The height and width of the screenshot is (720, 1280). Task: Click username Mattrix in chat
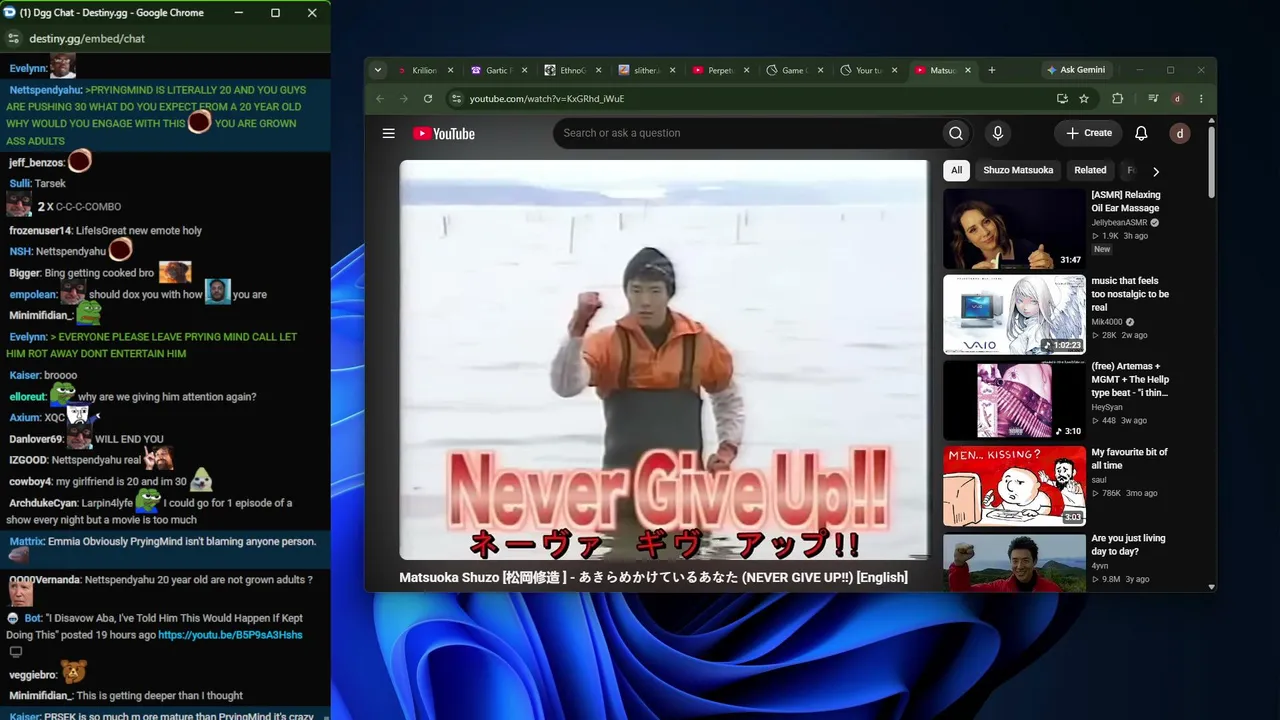[25, 542]
